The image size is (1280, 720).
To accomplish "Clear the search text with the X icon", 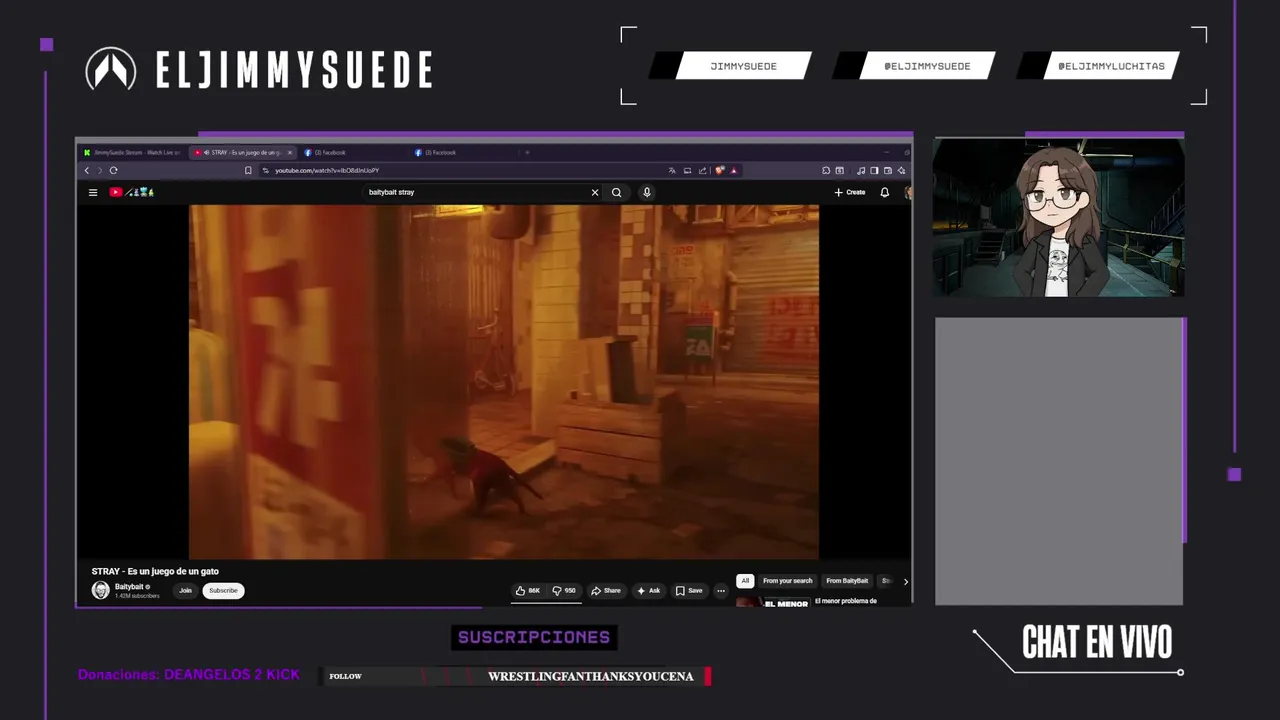I will (595, 192).
